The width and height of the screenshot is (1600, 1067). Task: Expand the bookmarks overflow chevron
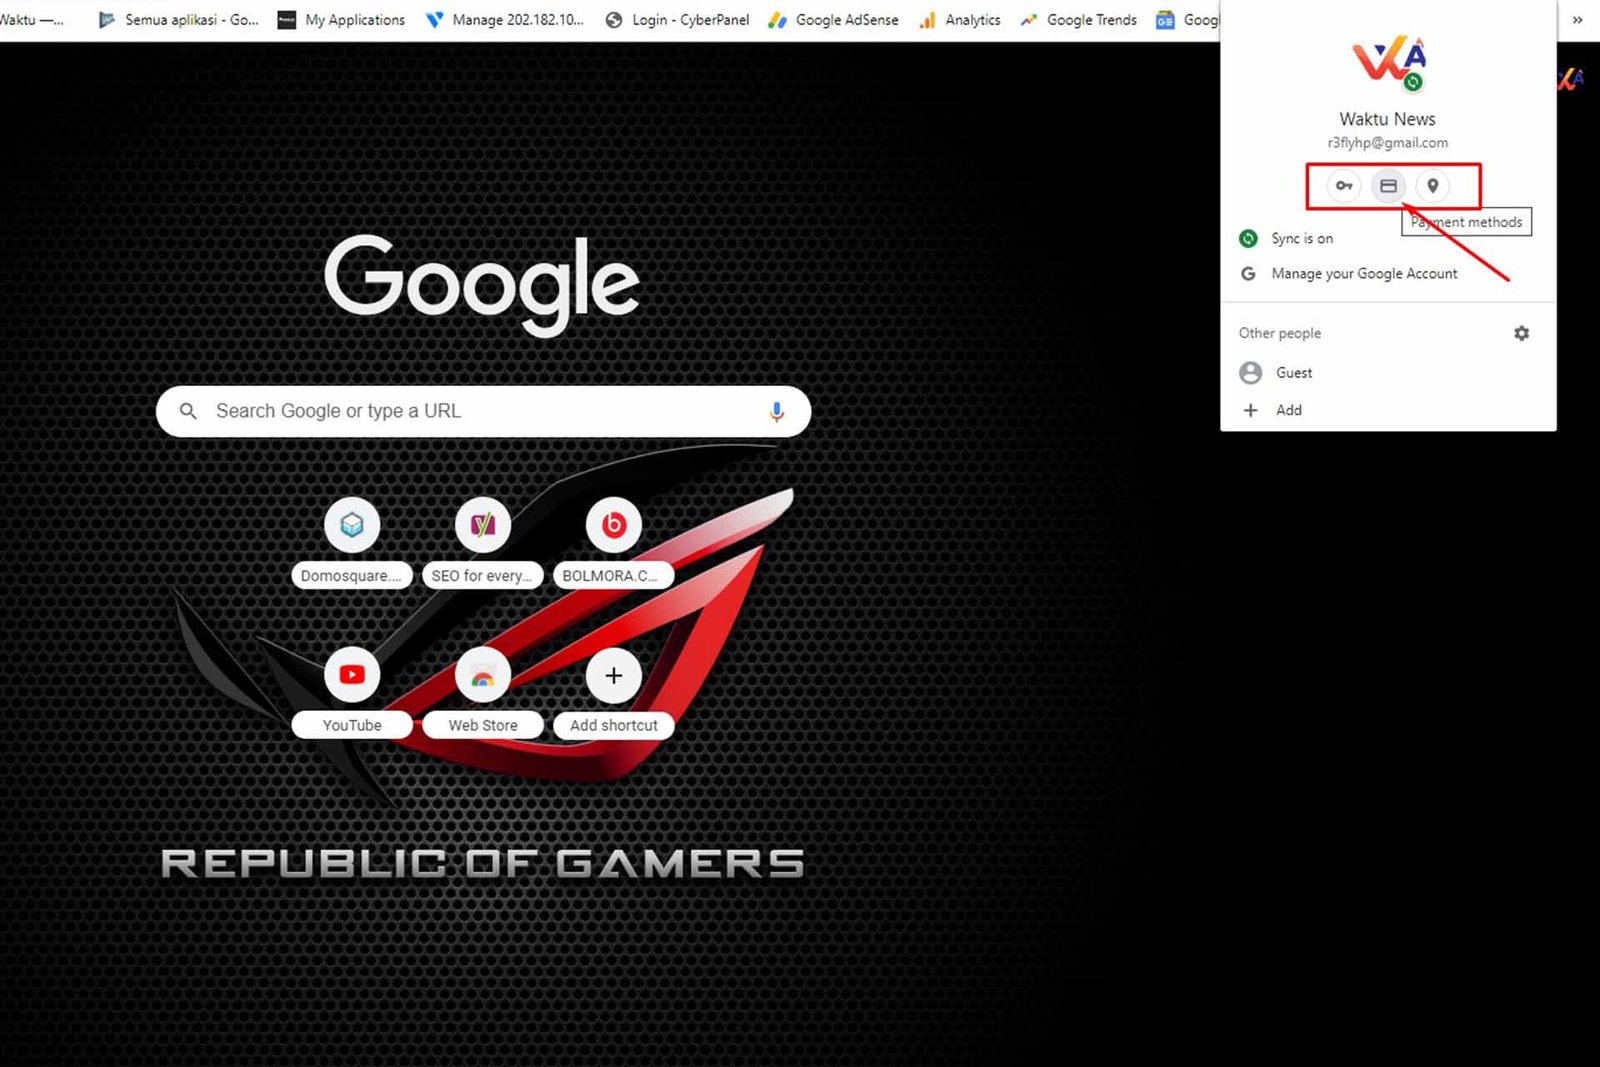[x=1578, y=19]
